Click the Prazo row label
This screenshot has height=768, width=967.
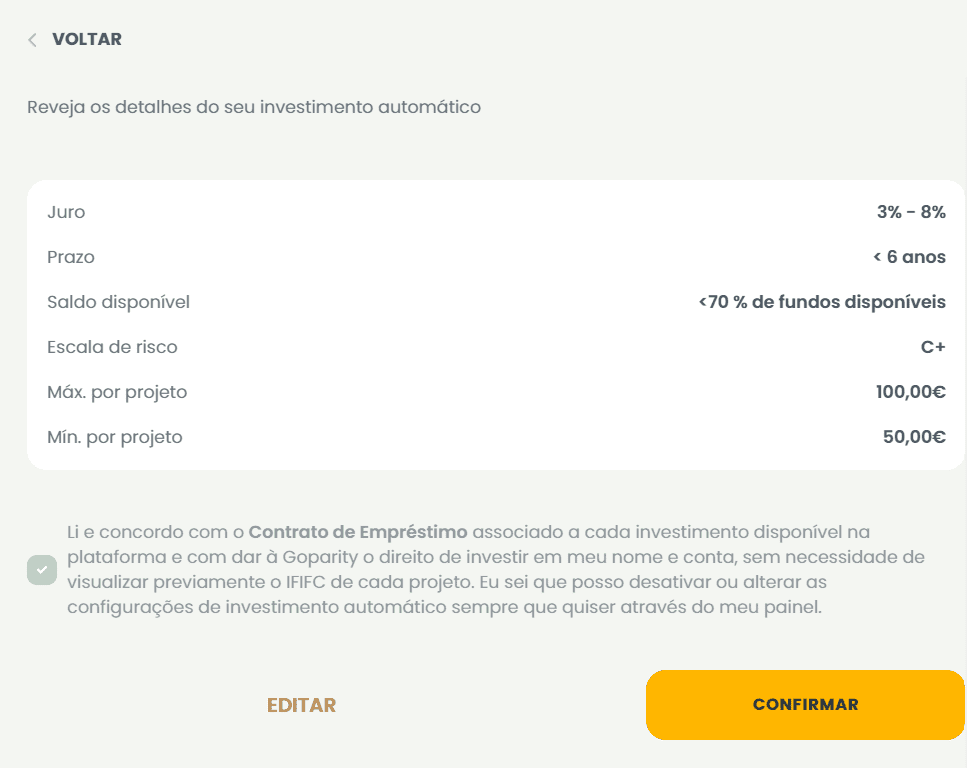pyautogui.click(x=71, y=257)
